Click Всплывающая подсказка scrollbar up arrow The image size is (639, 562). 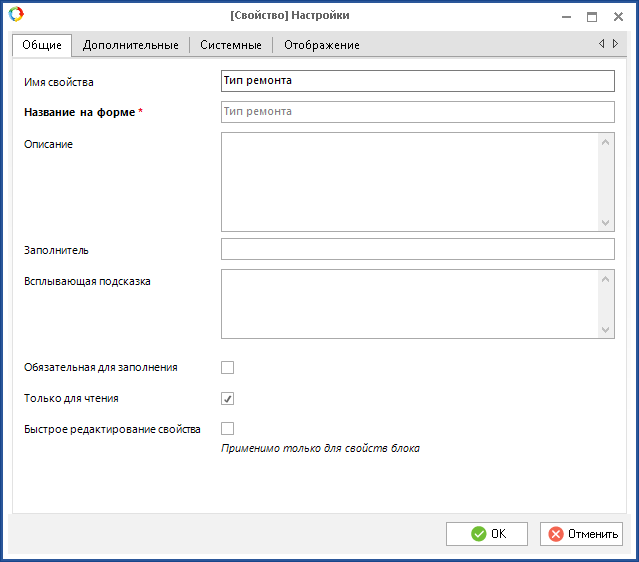[x=606, y=279]
